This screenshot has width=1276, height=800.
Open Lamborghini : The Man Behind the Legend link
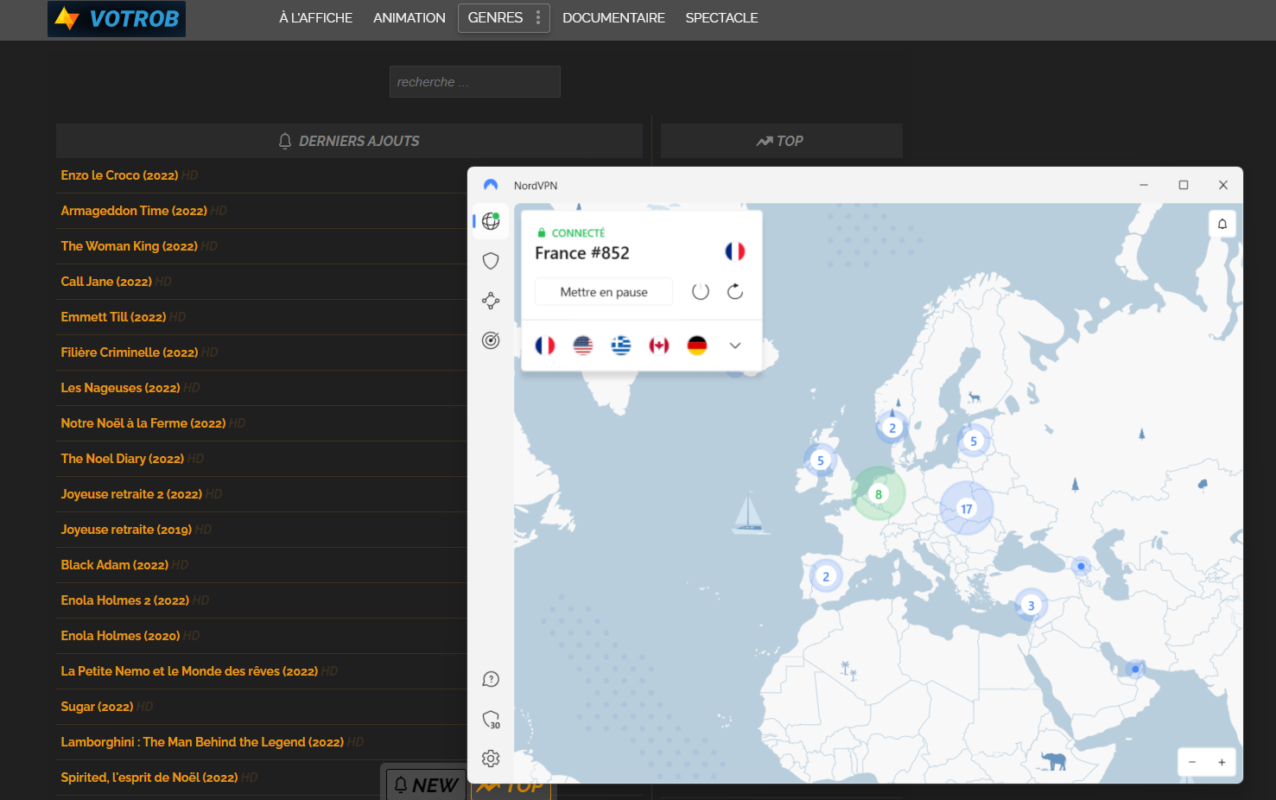click(202, 742)
